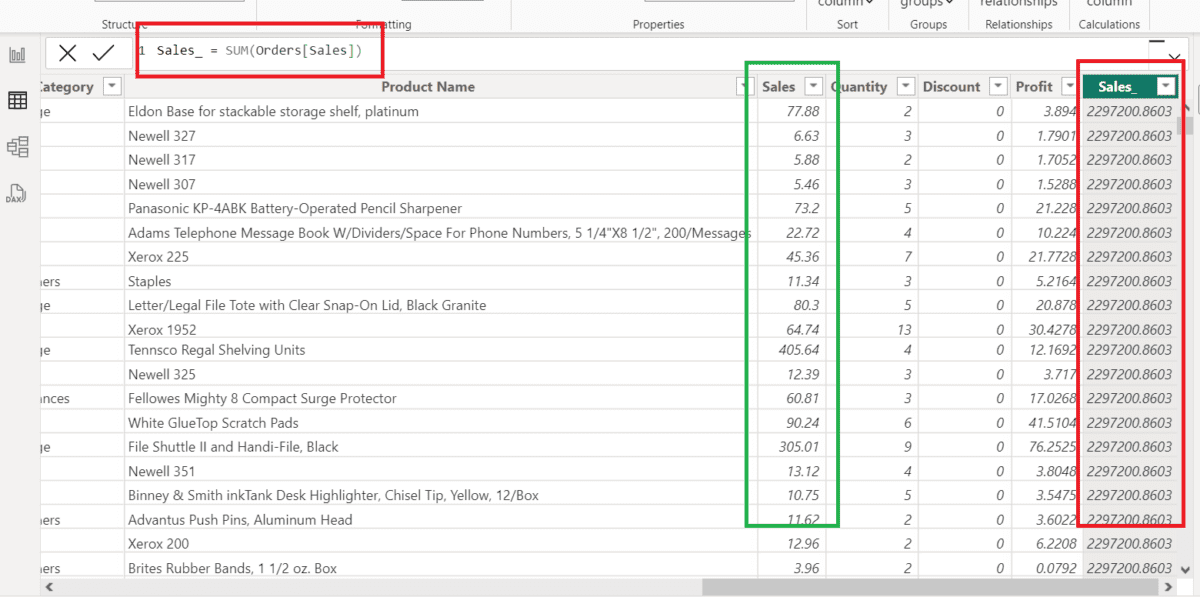This screenshot has height=597, width=1200.
Task: Collapse the formula bar with the chevron
Action: pyautogui.click(x=1174, y=57)
